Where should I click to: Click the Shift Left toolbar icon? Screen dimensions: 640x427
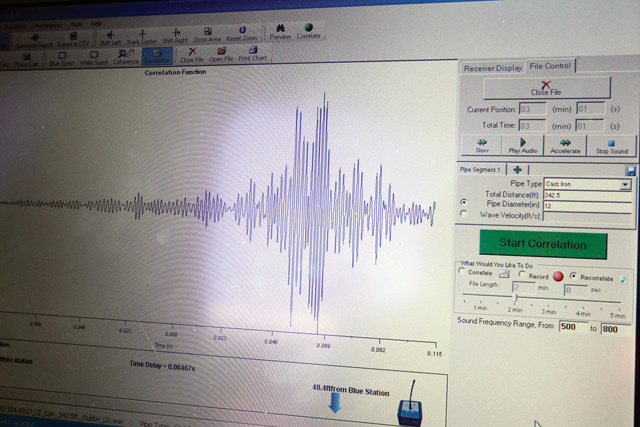[x=111, y=36]
